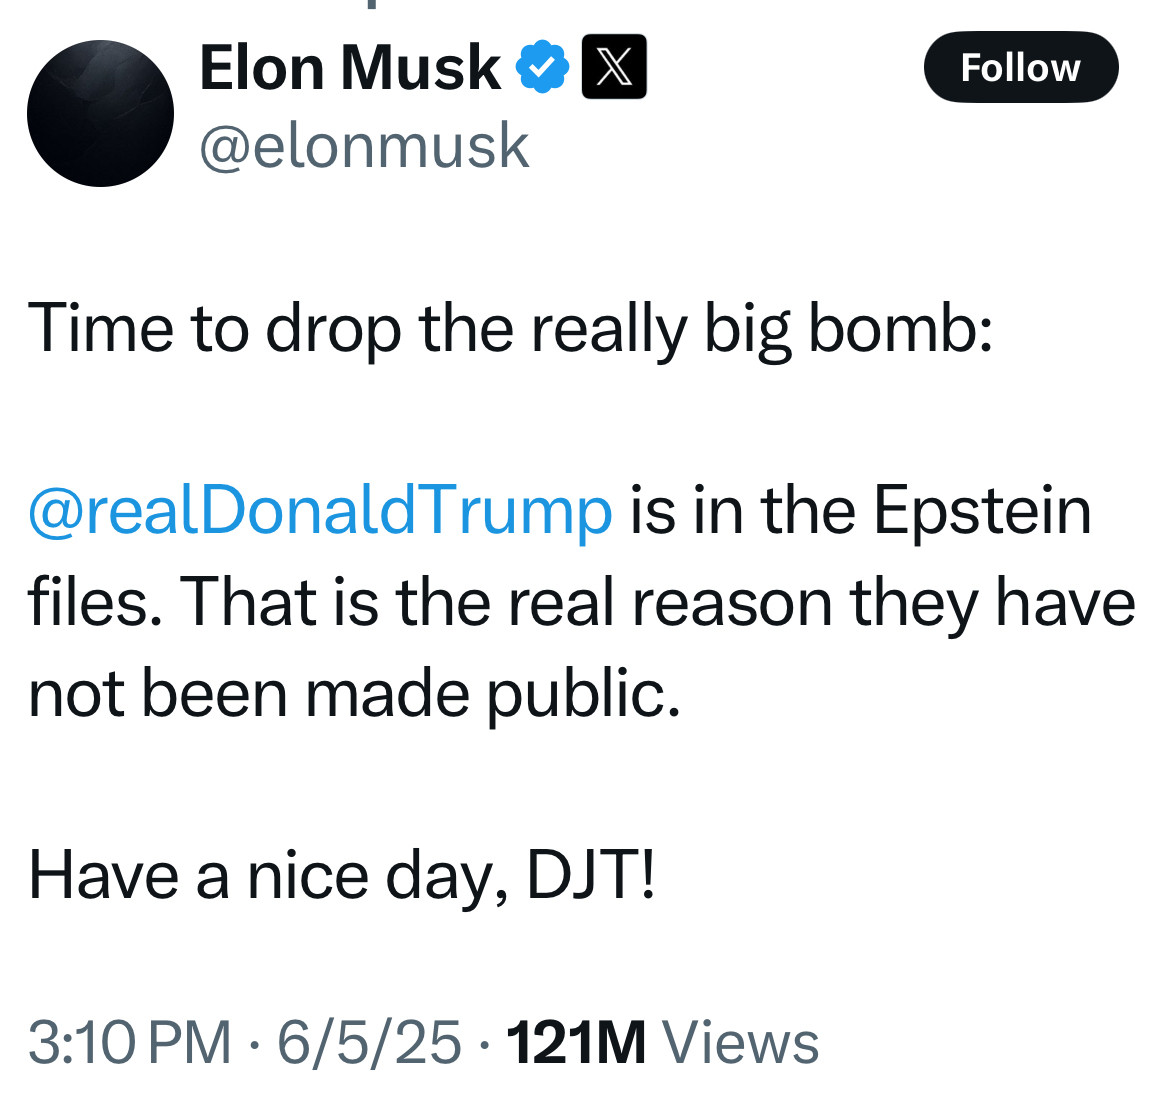The image size is (1170, 1110).
Task: Click the word "bomb:" in the first line
Action: (901, 328)
